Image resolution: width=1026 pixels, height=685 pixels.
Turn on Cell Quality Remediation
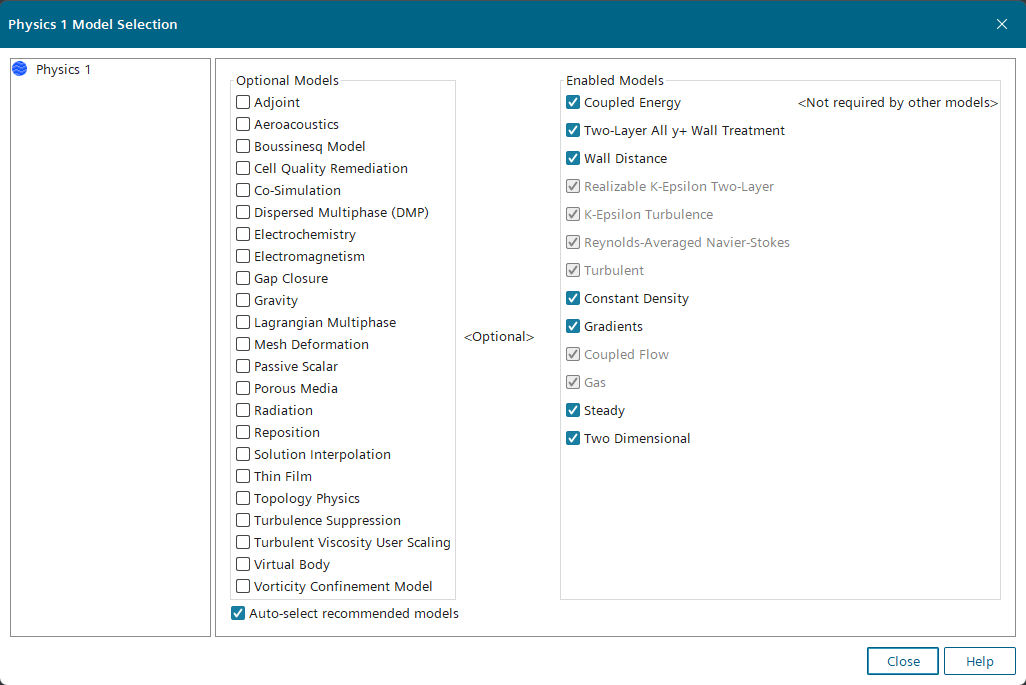click(243, 168)
